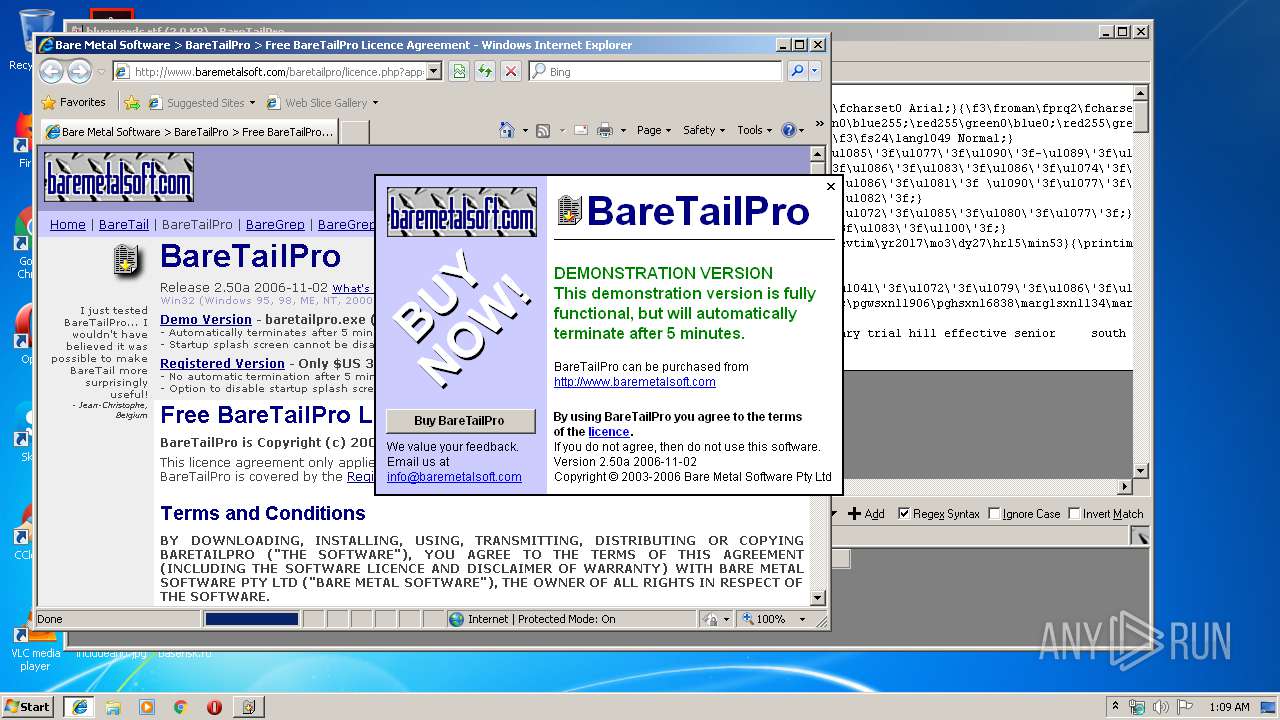Open the licence link in dialog

tap(609, 432)
